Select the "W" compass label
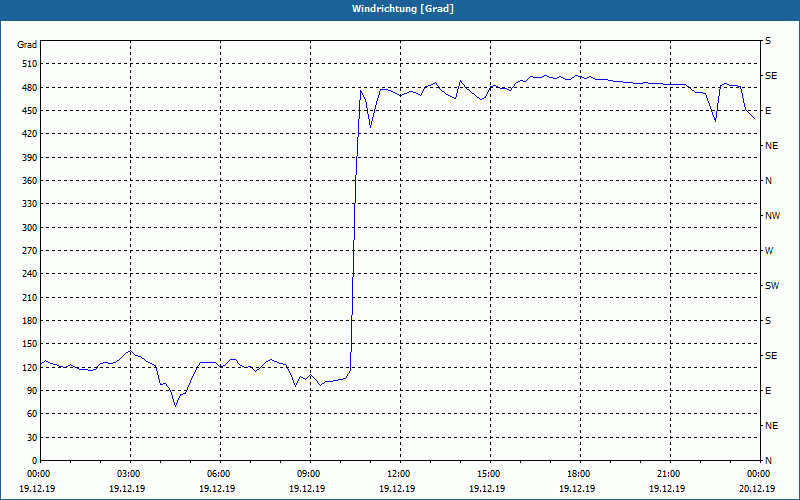 769,251
